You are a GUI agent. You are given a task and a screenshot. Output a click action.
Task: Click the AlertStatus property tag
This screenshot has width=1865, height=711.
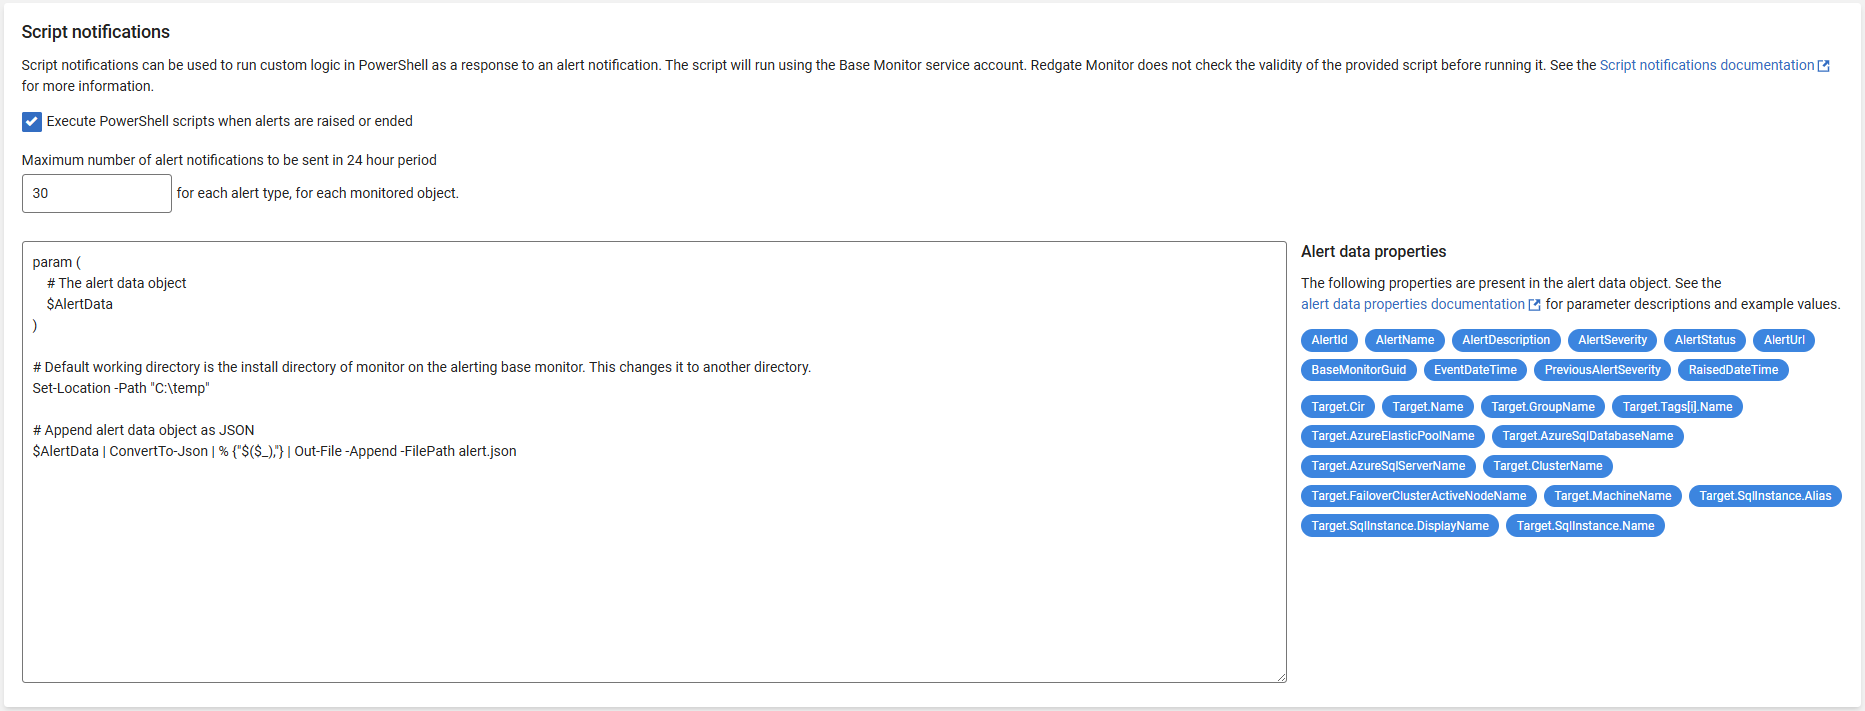(x=1704, y=341)
